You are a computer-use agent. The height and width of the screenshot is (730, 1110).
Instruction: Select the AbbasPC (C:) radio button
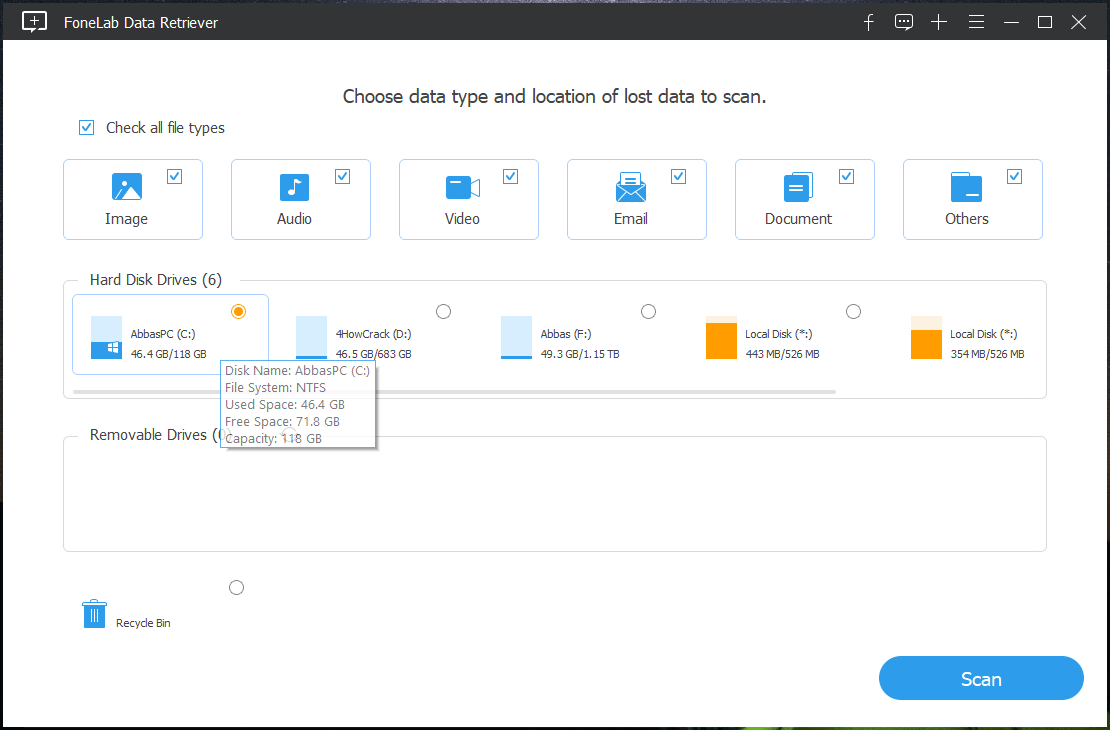239,312
